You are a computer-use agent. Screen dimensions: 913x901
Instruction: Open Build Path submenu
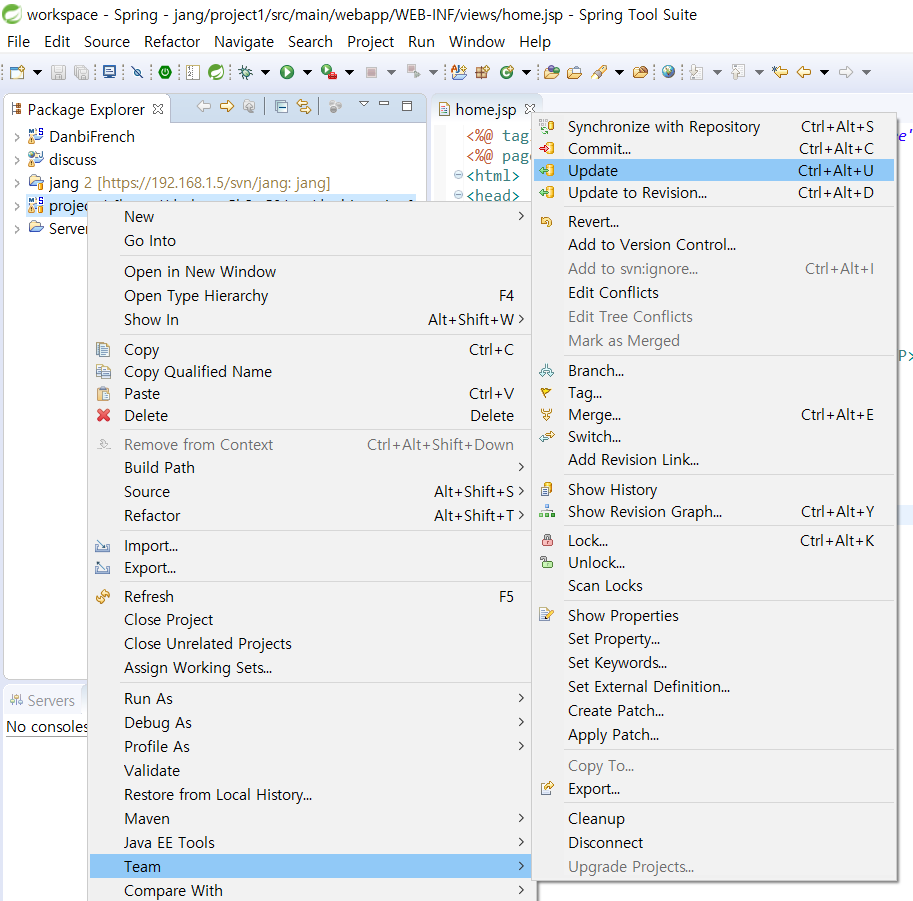(310, 468)
